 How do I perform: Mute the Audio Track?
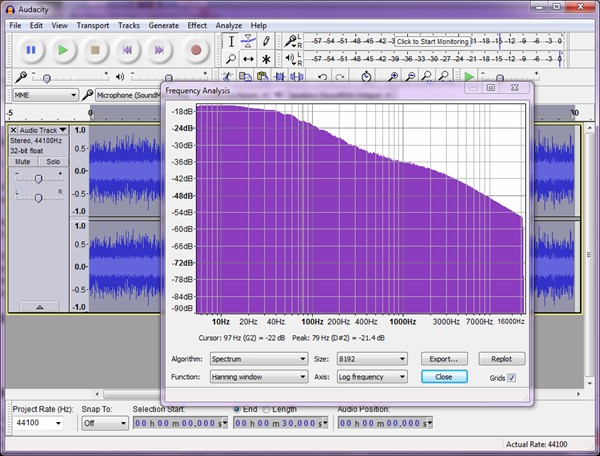coord(23,161)
